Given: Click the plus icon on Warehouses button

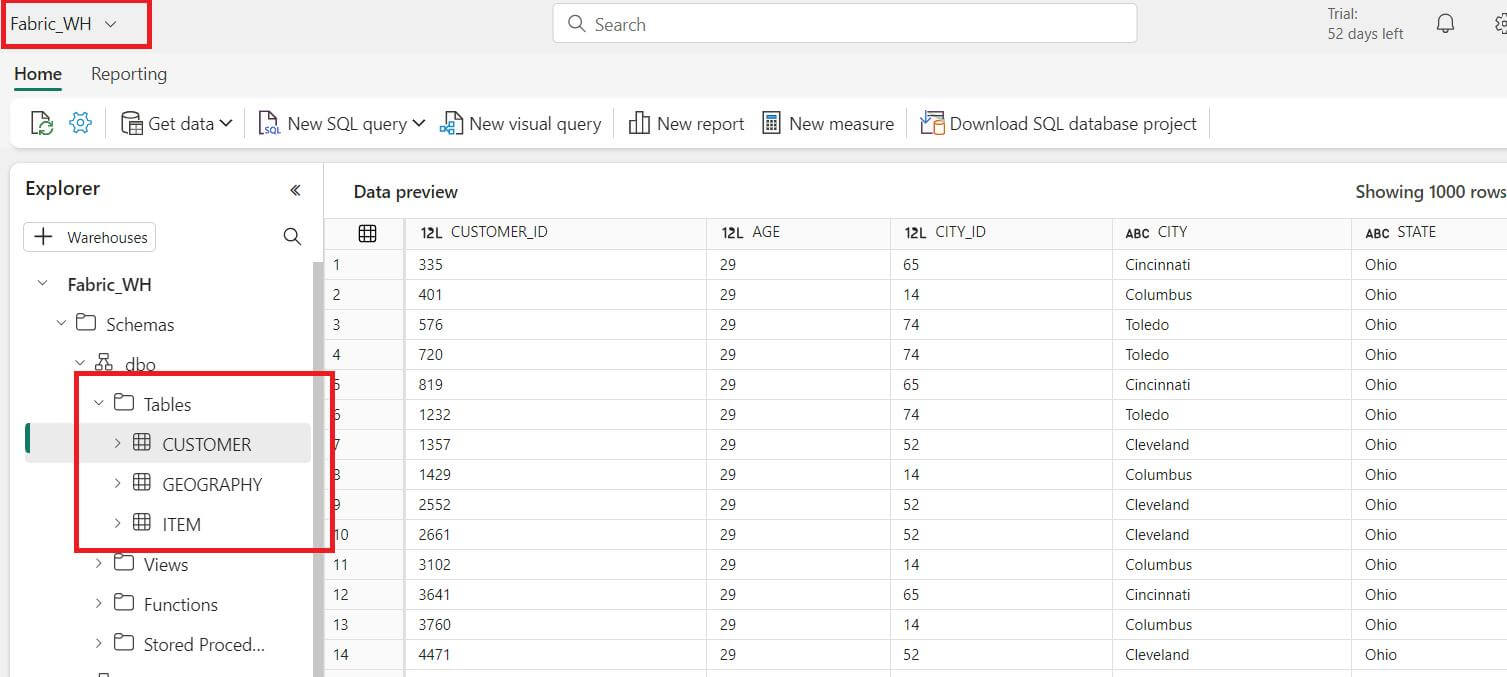Looking at the screenshot, I should [43, 237].
